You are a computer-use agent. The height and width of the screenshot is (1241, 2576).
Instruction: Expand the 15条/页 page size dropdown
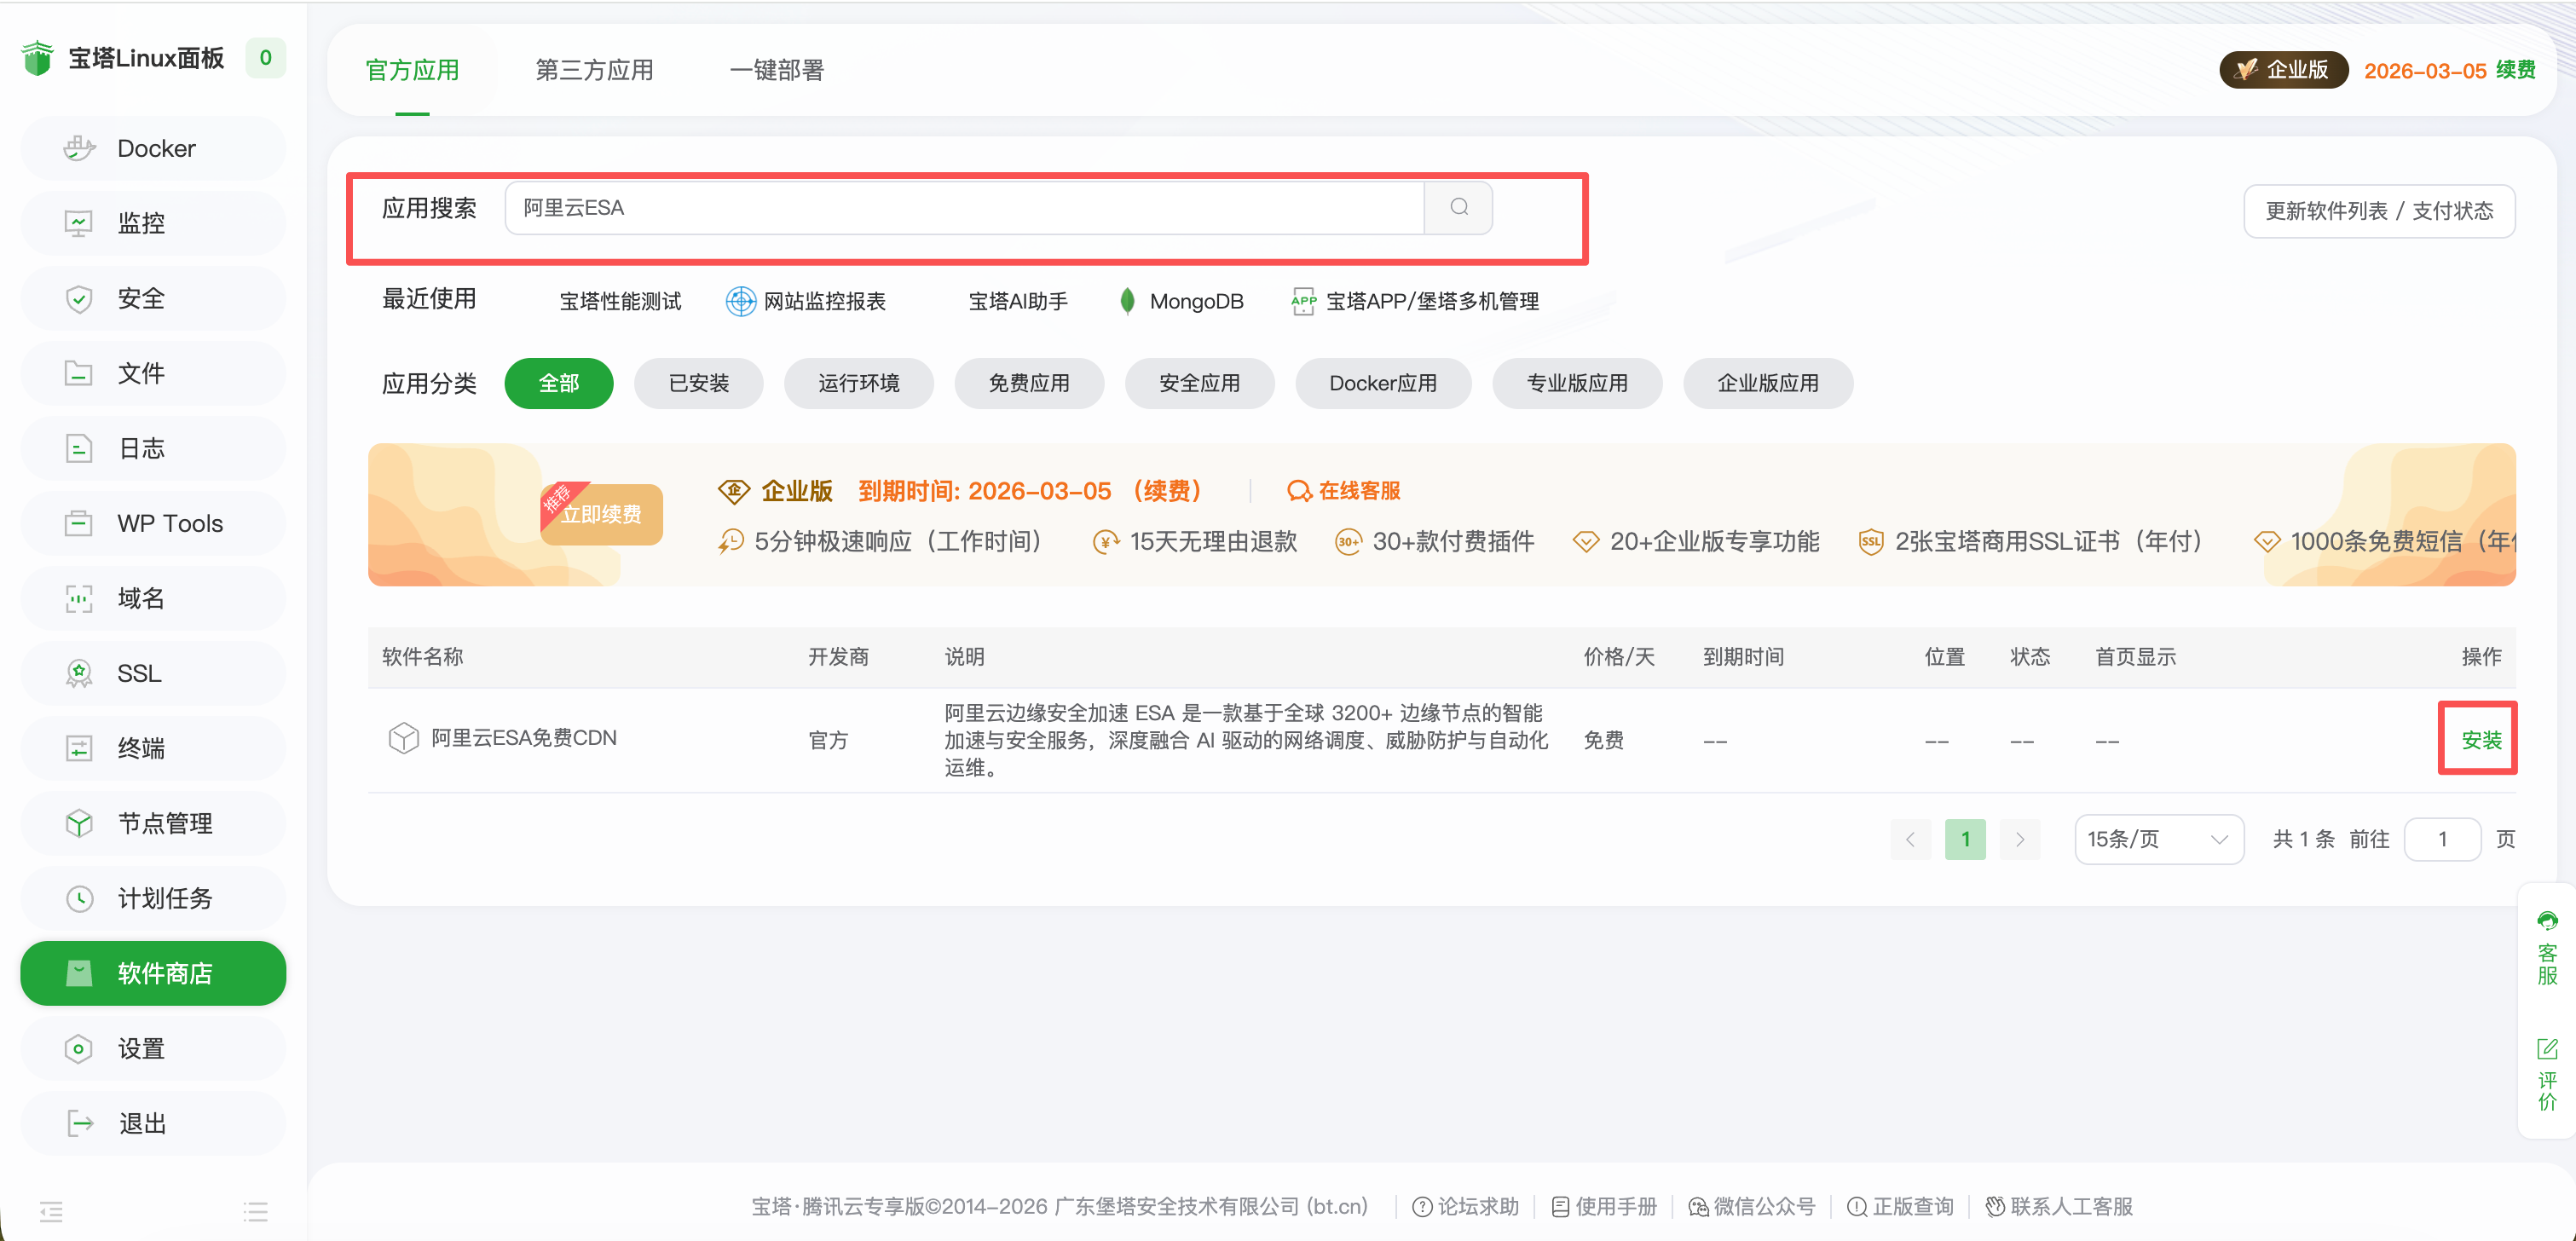2158,839
